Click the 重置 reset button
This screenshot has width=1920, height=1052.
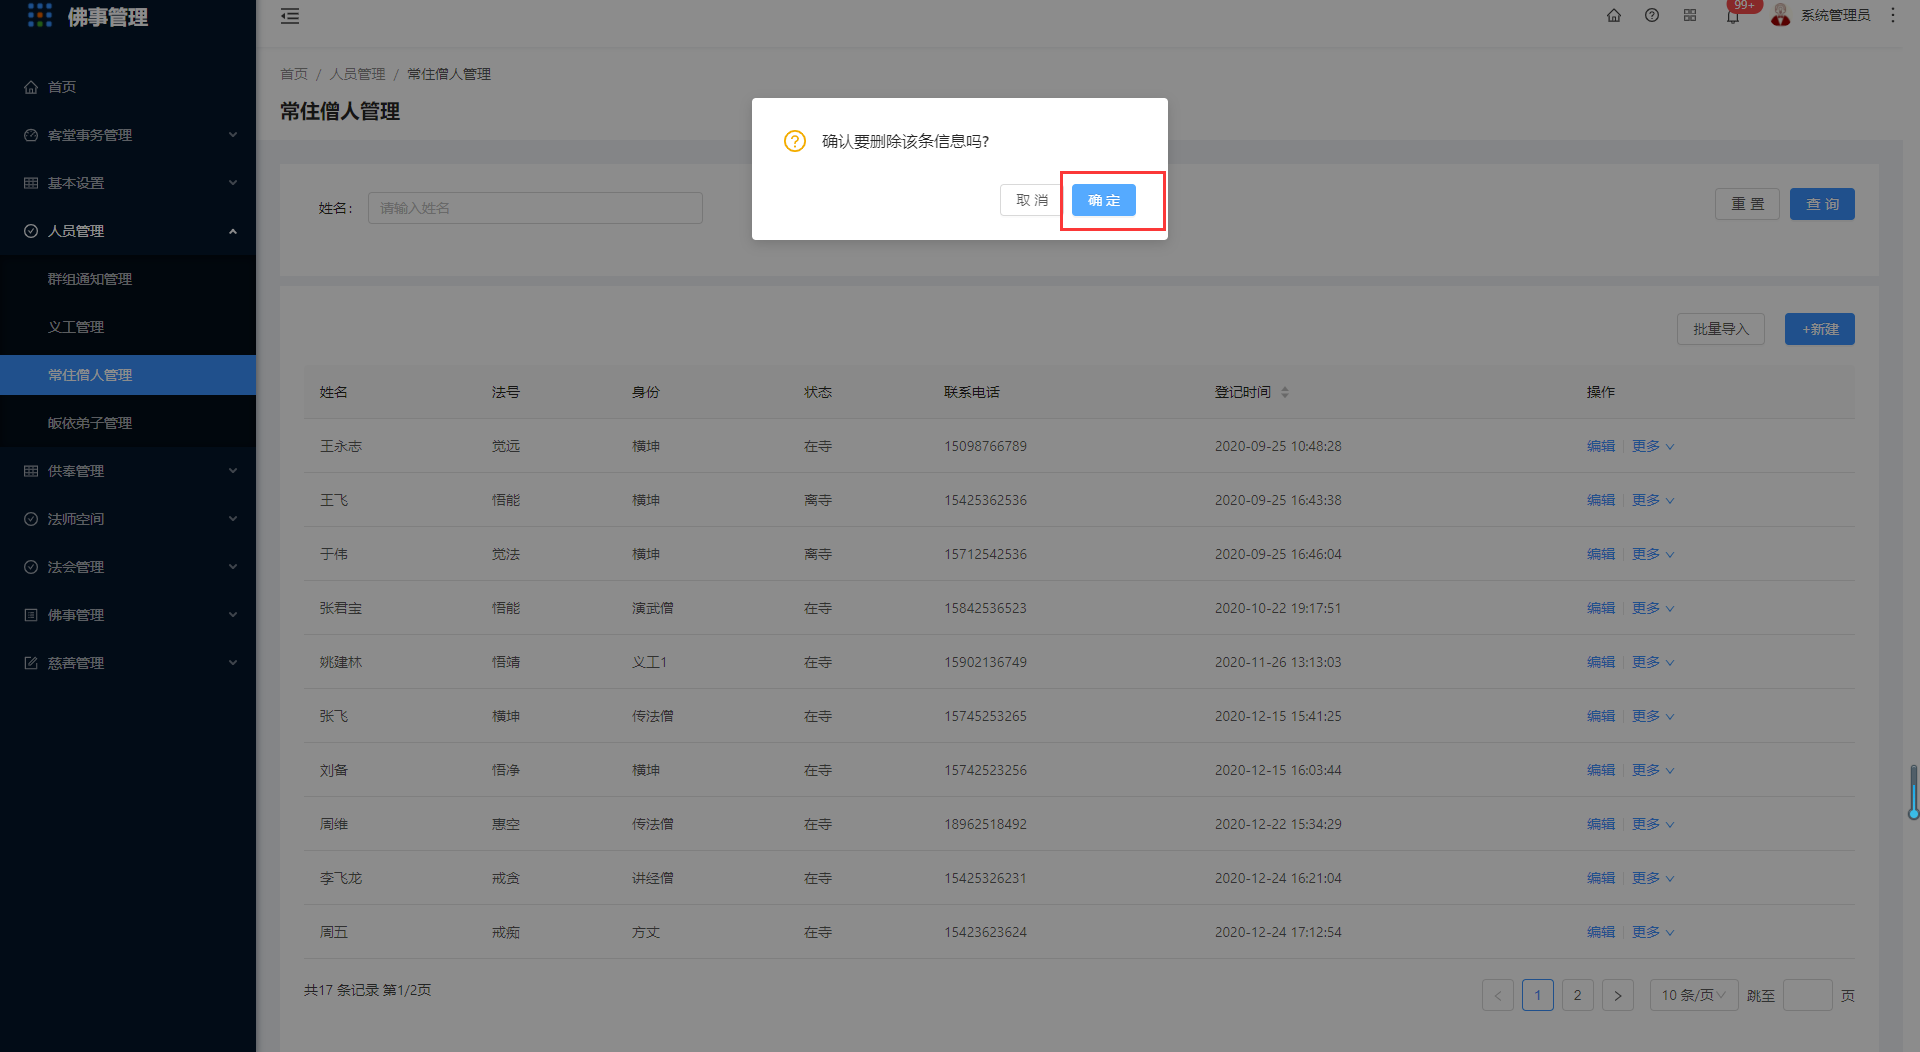pos(1747,204)
